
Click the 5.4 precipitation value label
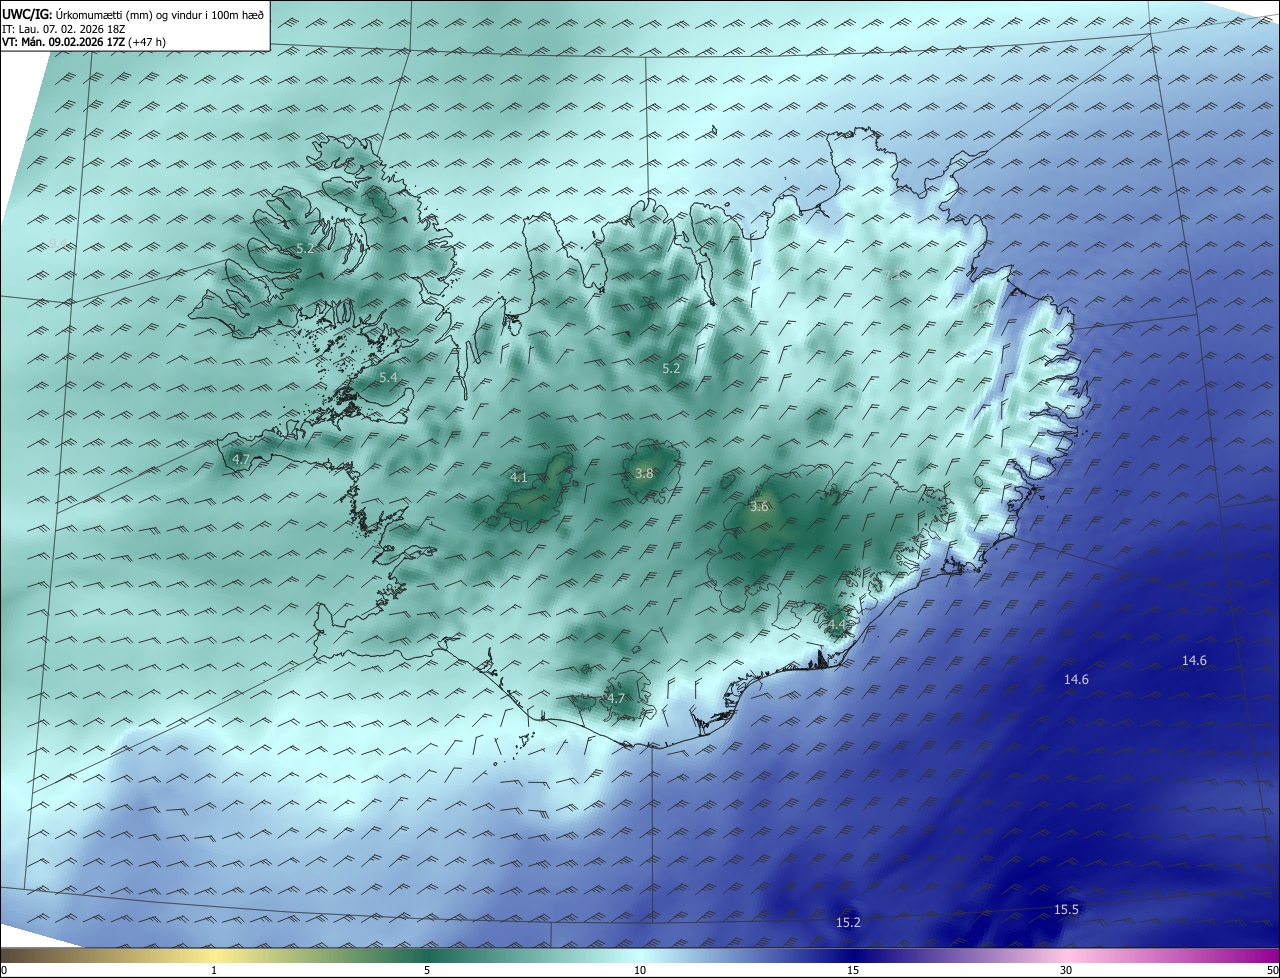click(x=389, y=378)
